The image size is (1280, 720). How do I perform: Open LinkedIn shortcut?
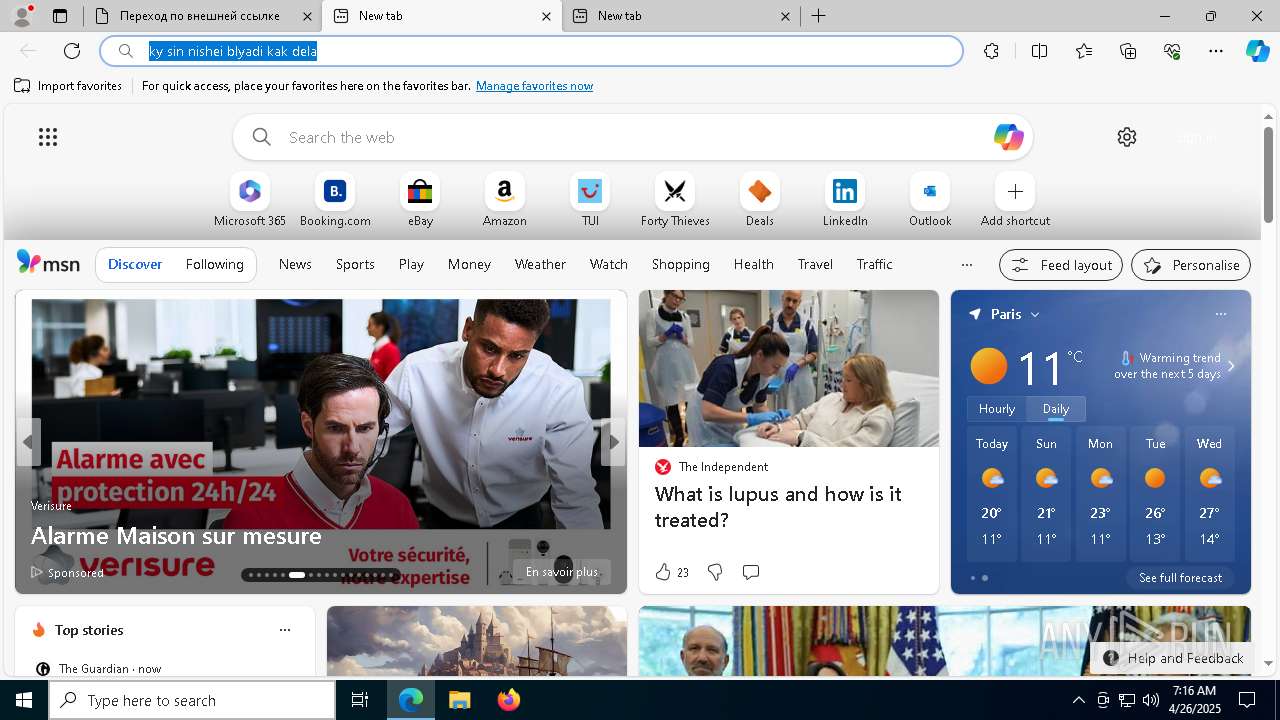845,200
